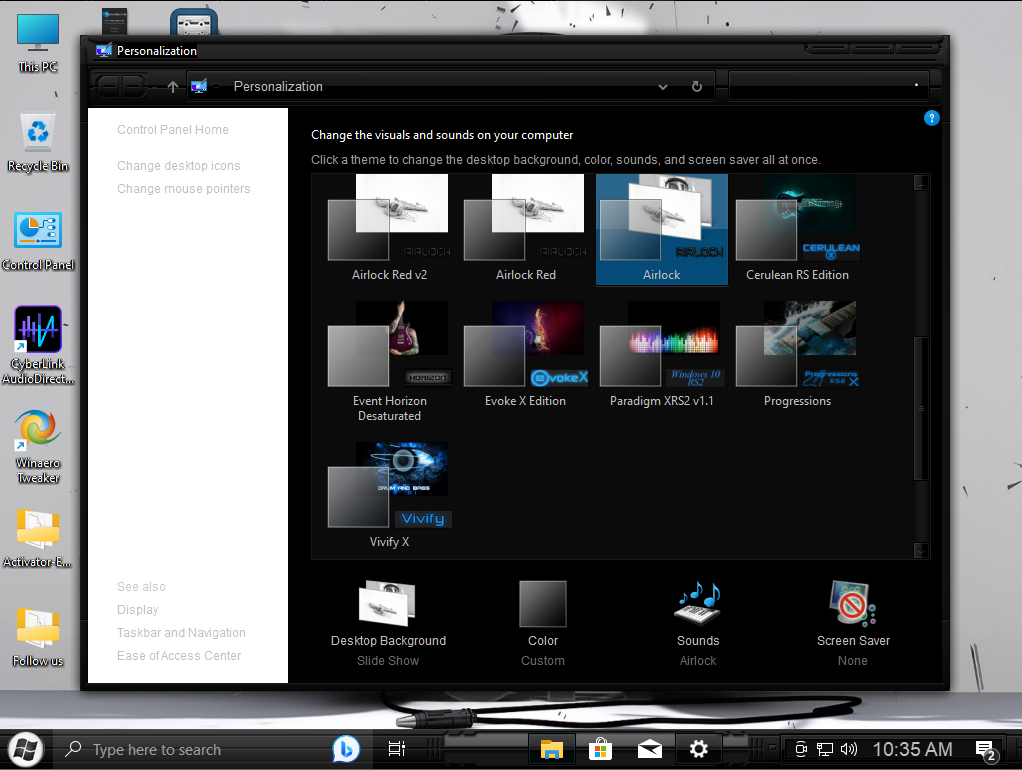Select the Control Panel desktop shortcut
This screenshot has height=770, width=1022.
tap(38, 241)
